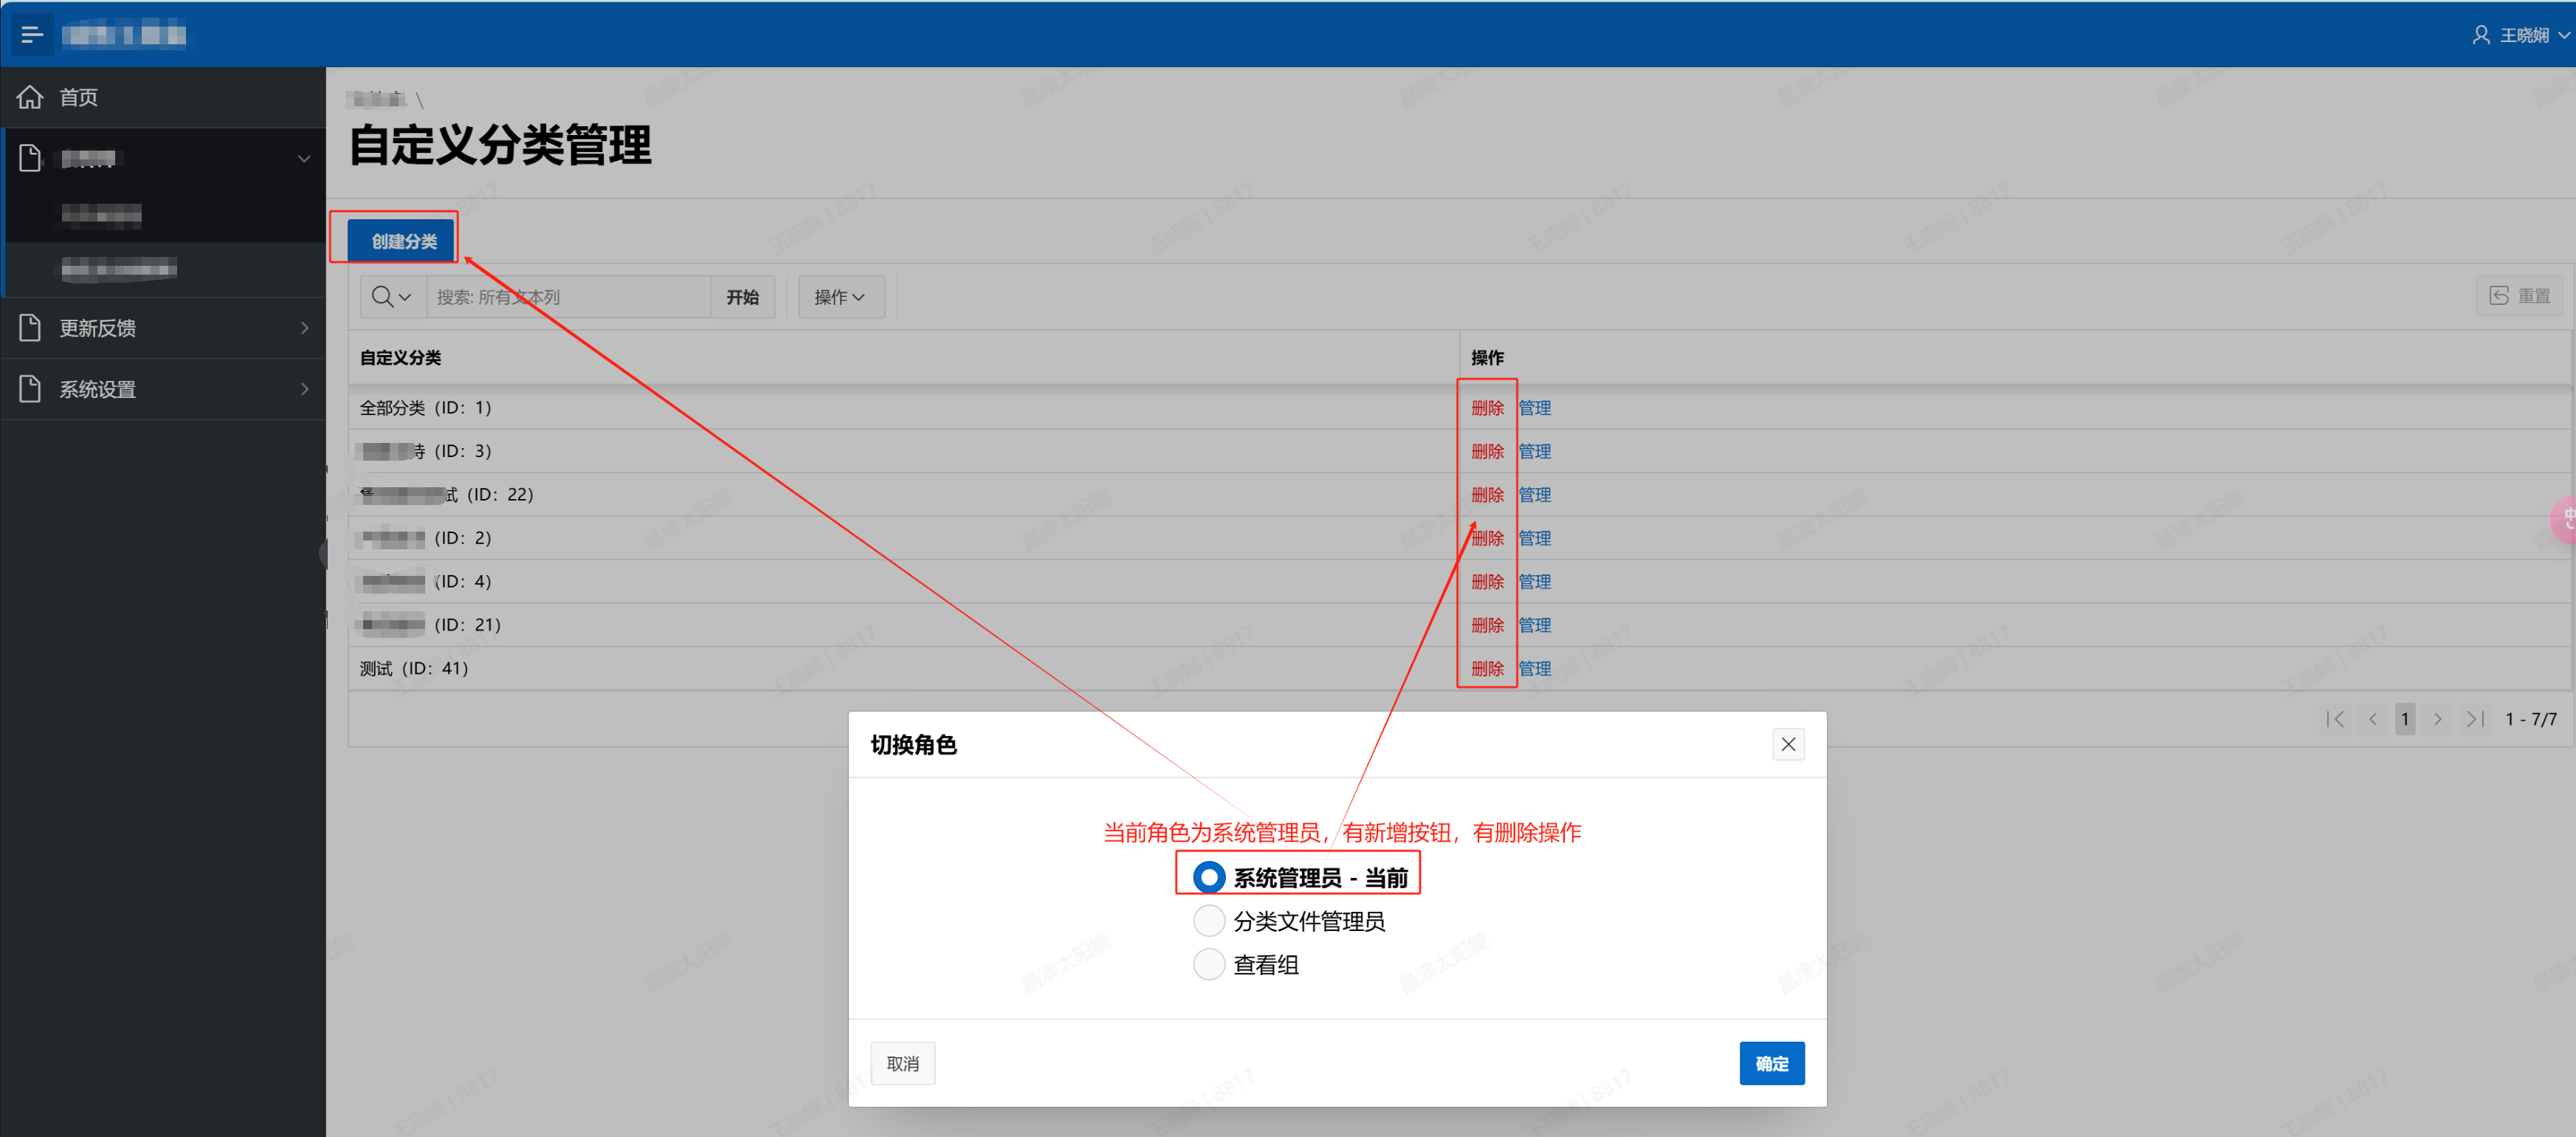Image resolution: width=2576 pixels, height=1137 pixels.
Task: Choose the 查看组 role radio
Action: coord(1208,964)
